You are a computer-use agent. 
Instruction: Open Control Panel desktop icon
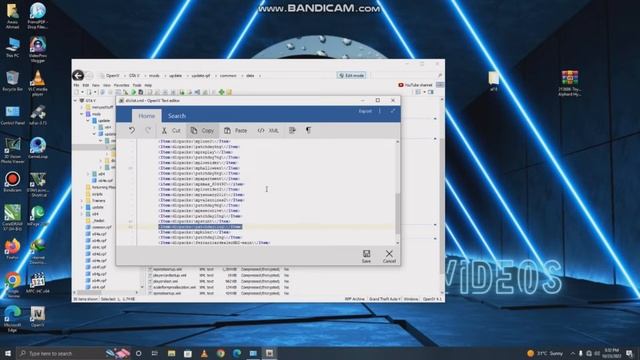click(x=13, y=115)
